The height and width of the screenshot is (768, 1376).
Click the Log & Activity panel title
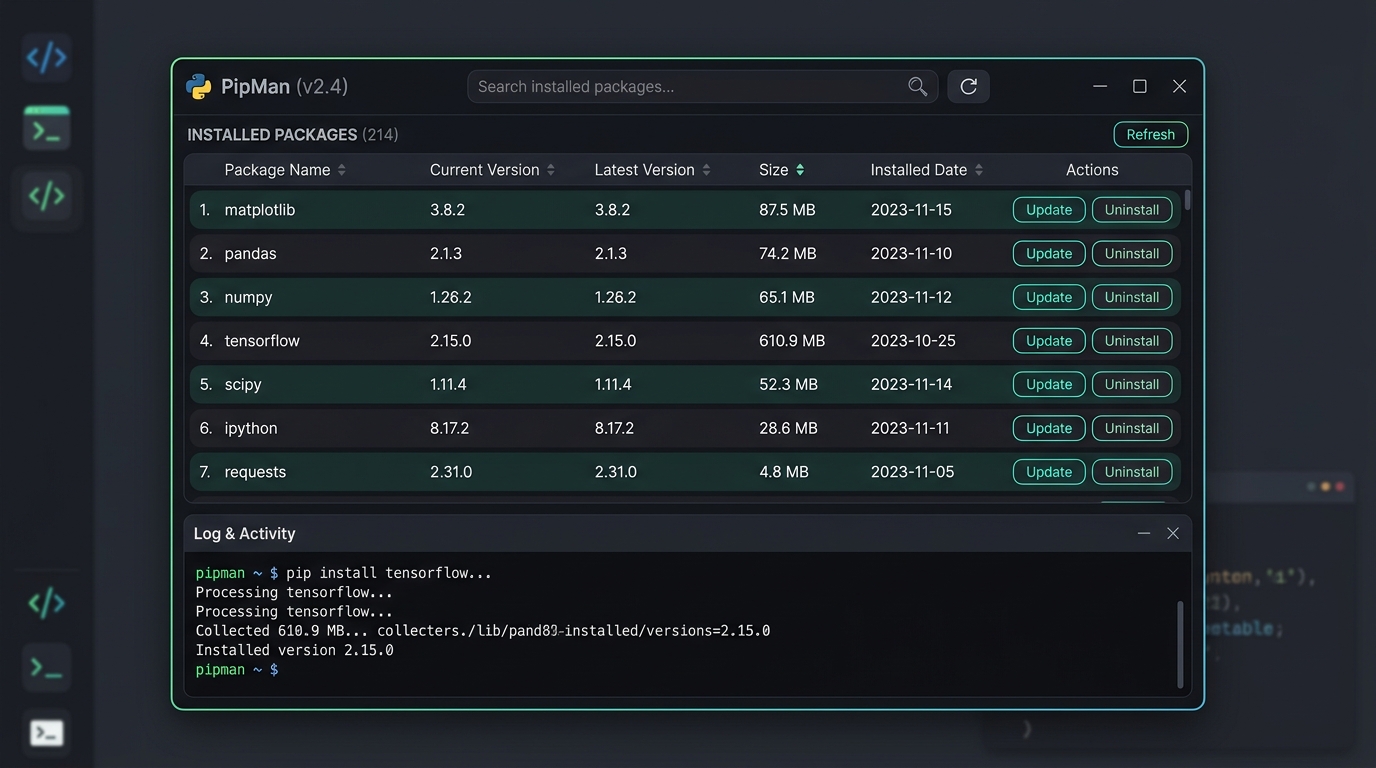point(245,534)
